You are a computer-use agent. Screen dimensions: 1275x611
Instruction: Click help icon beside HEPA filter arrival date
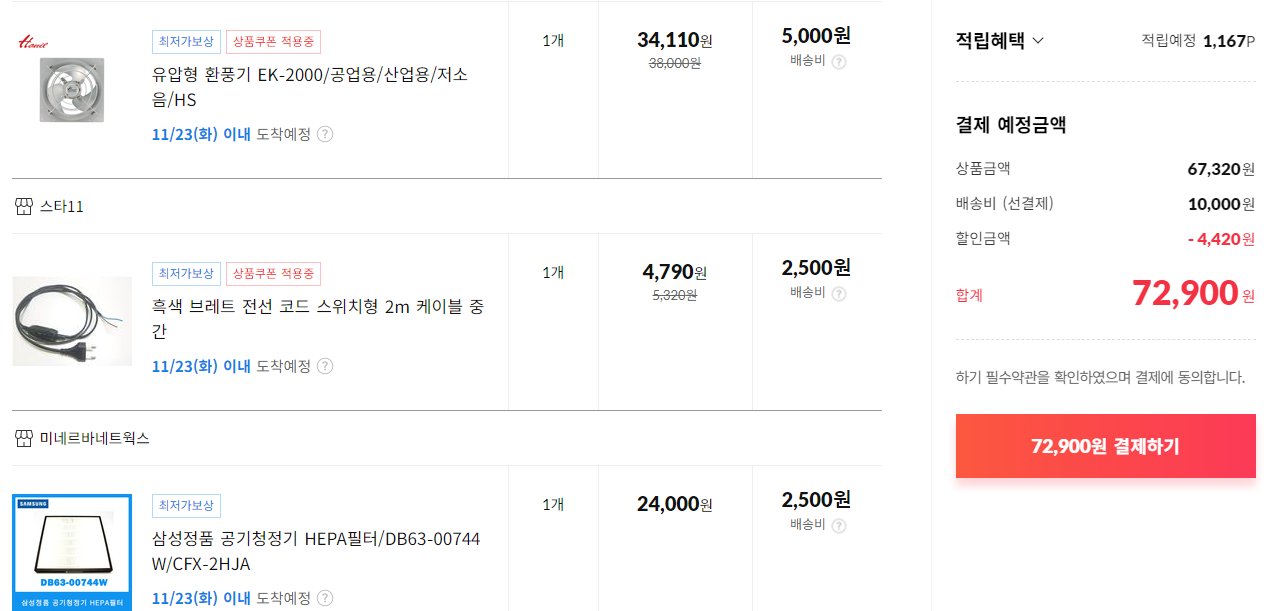(x=325, y=598)
